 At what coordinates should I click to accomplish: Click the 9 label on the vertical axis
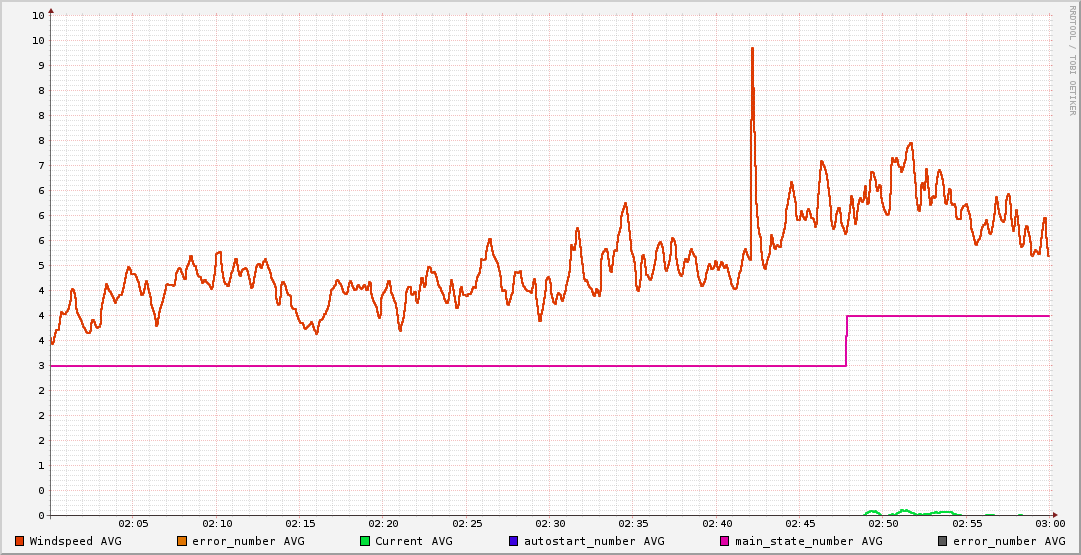coord(39,65)
